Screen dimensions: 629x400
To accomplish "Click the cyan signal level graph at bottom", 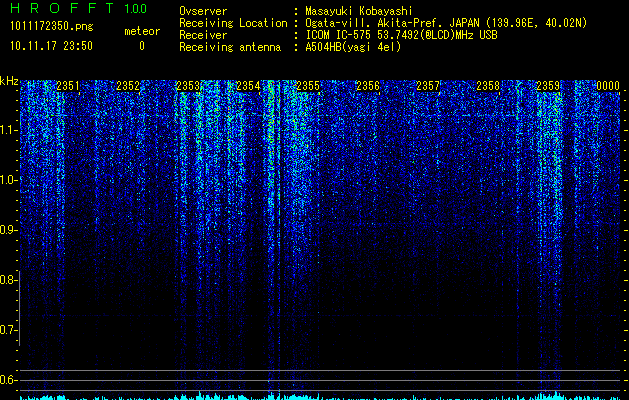I will click(x=320, y=396).
